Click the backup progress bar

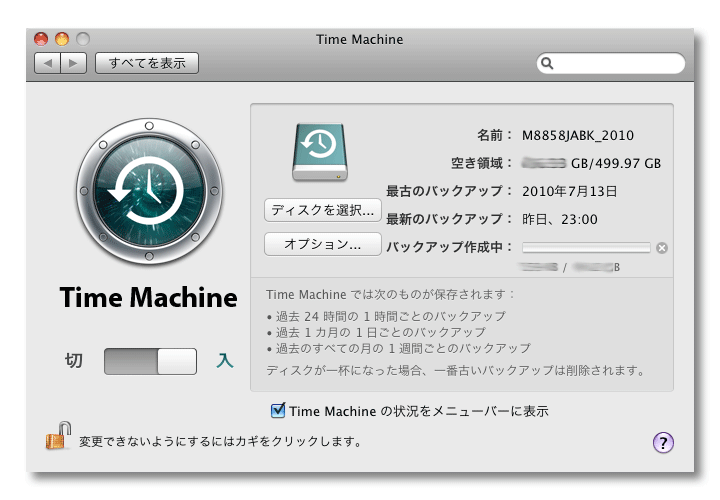(x=586, y=248)
